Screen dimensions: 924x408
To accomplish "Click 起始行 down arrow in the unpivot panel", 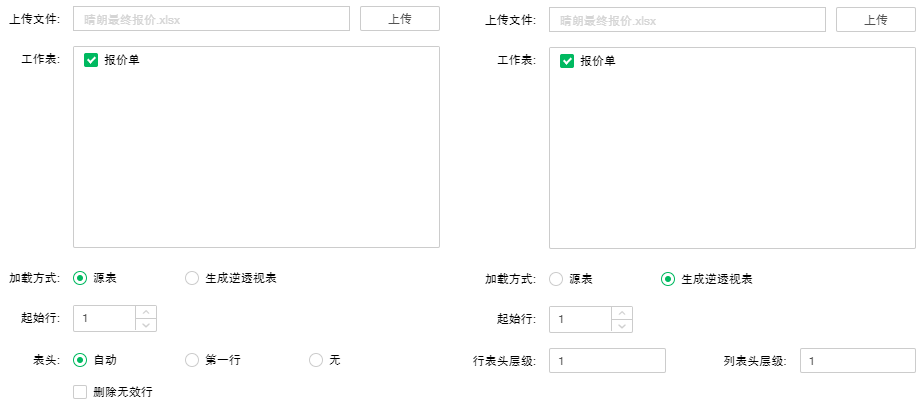I will pos(622,325).
